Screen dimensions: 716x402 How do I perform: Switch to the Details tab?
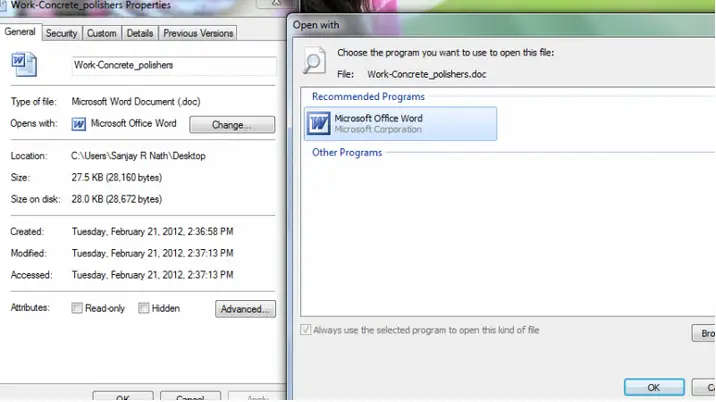(x=140, y=33)
